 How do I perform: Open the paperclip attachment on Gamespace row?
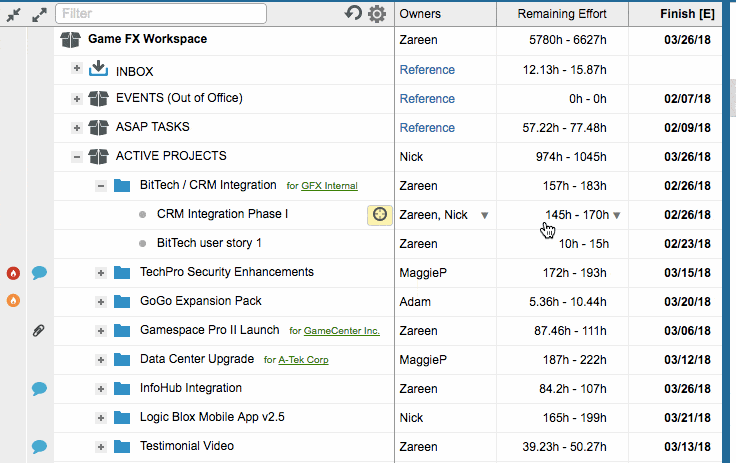tap(38, 331)
